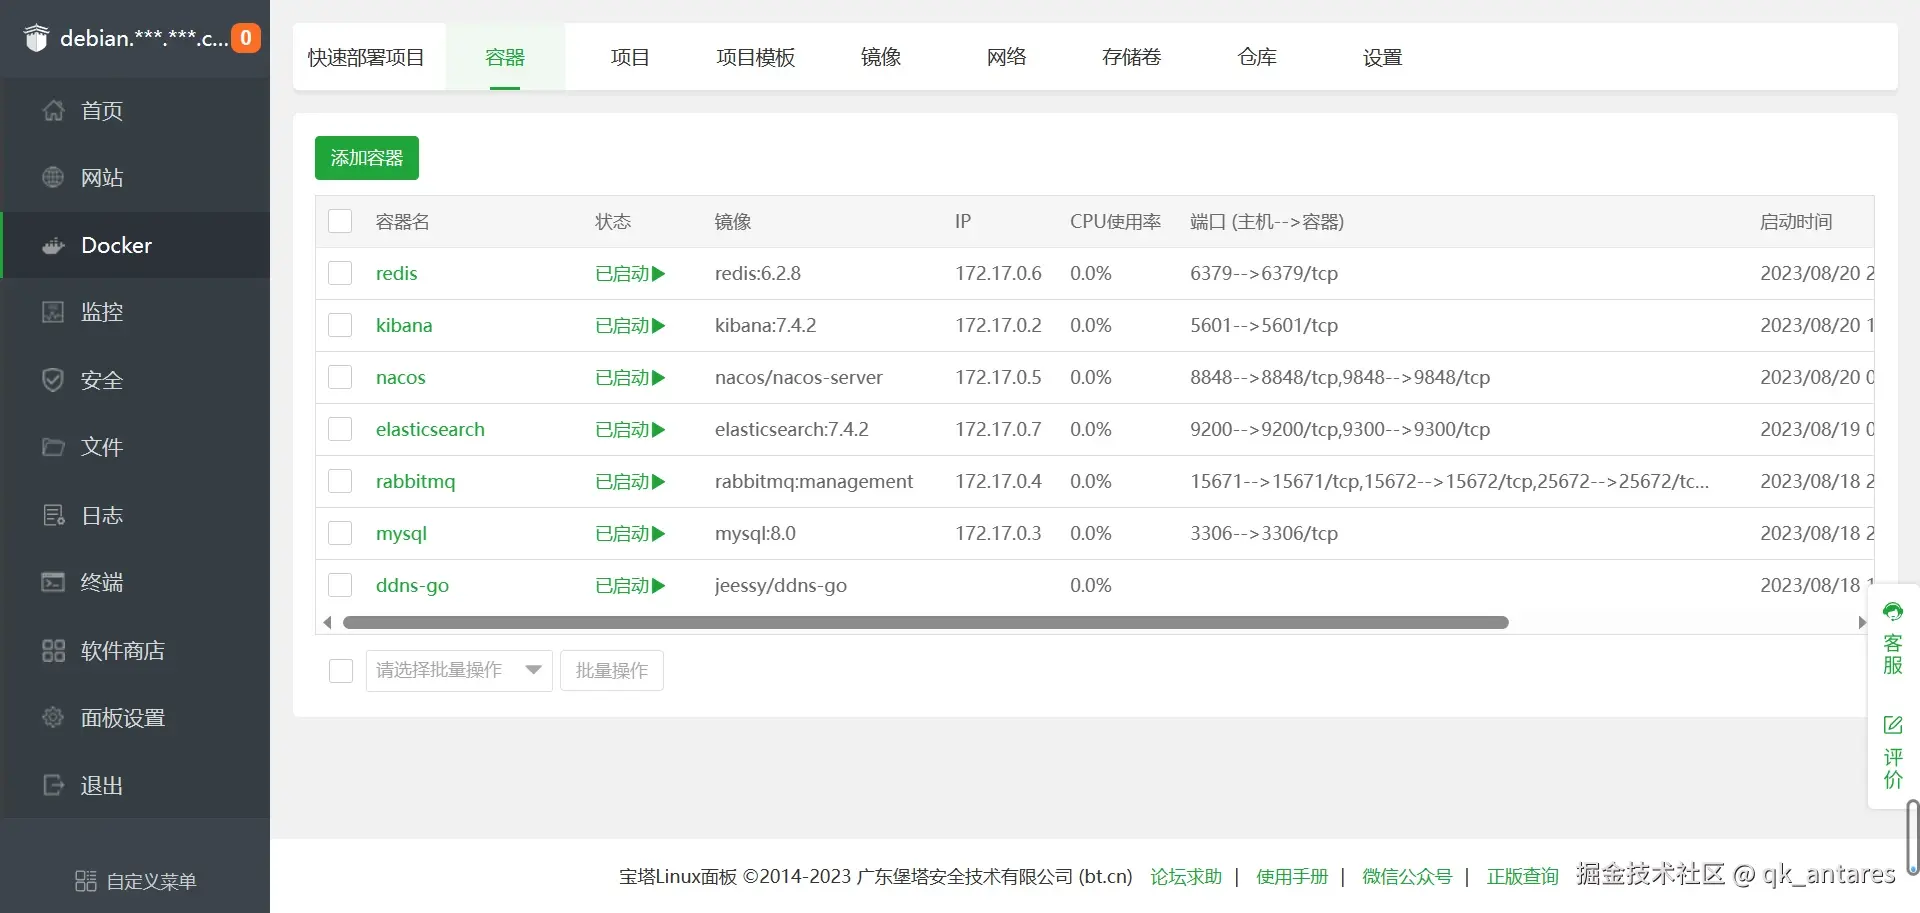The image size is (1920, 913).
Task: Click the logout icon in sidebar
Action: pyautogui.click(x=53, y=785)
